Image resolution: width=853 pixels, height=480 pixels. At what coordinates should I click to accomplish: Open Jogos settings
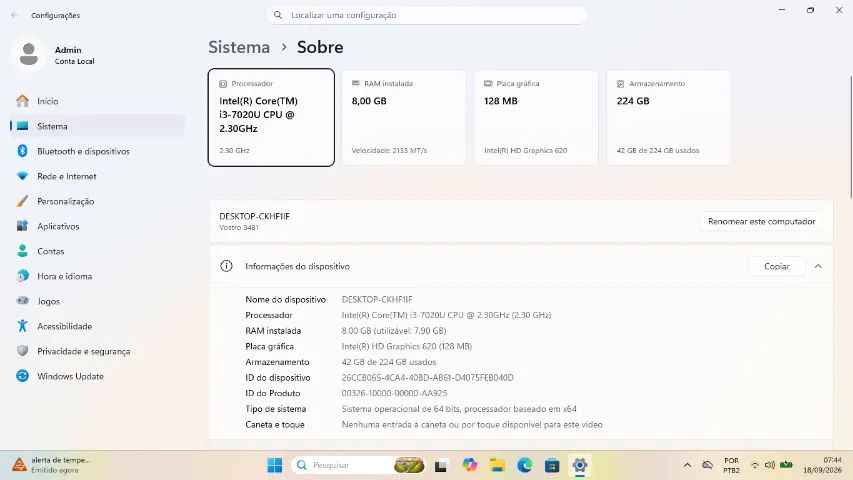point(97,301)
